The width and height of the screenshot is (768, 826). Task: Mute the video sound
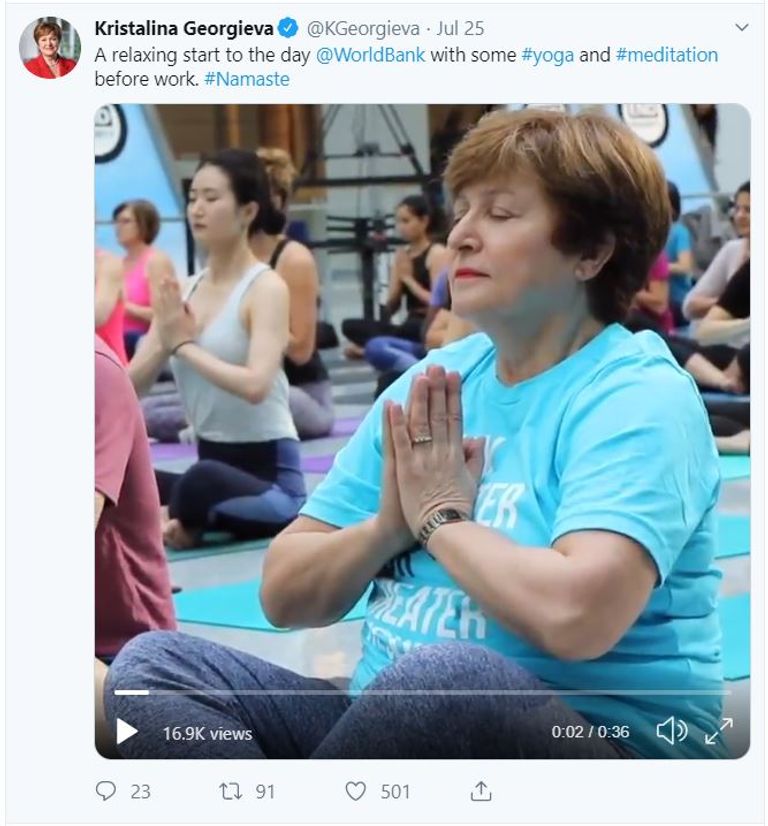tap(670, 731)
